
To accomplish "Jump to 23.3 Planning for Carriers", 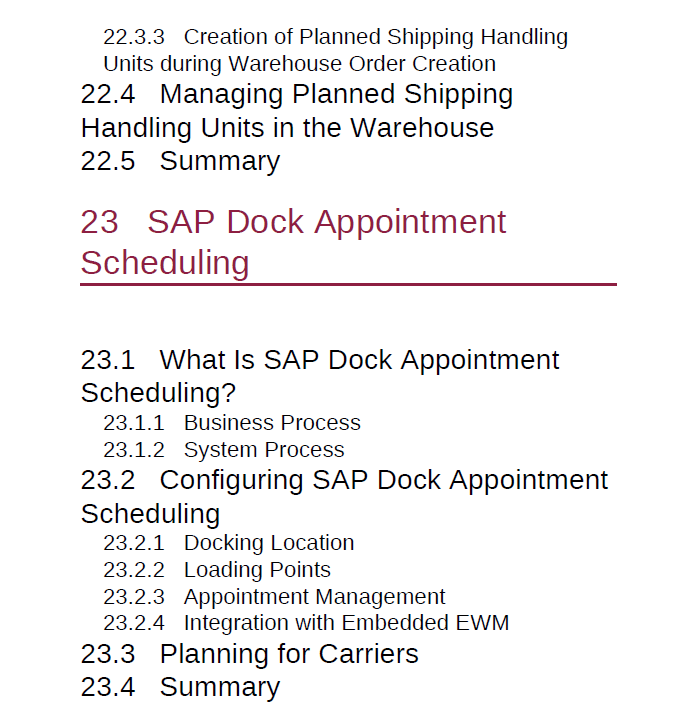I will pyautogui.click(x=250, y=653).
